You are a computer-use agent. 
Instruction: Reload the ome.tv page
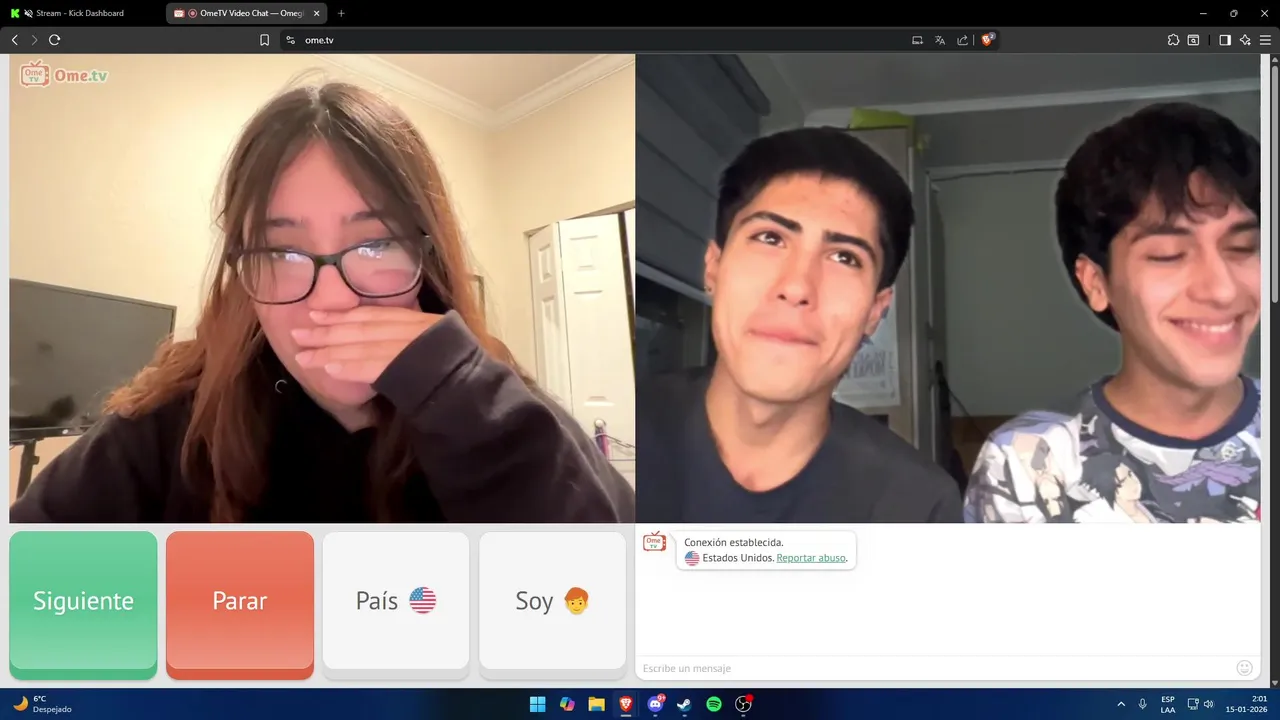55,40
